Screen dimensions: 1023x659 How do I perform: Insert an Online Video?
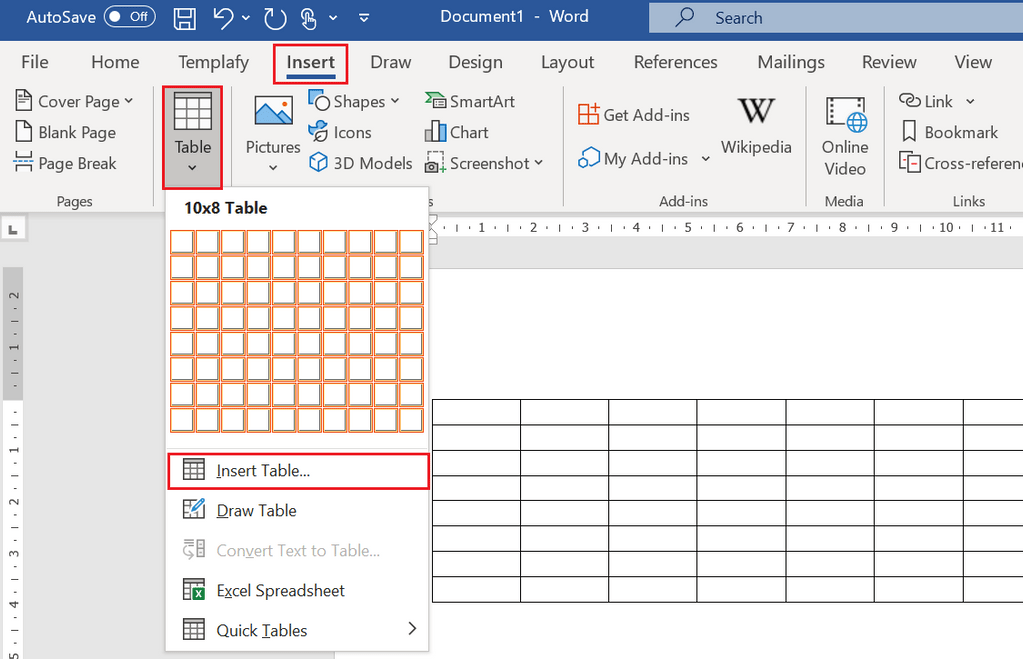(845, 135)
